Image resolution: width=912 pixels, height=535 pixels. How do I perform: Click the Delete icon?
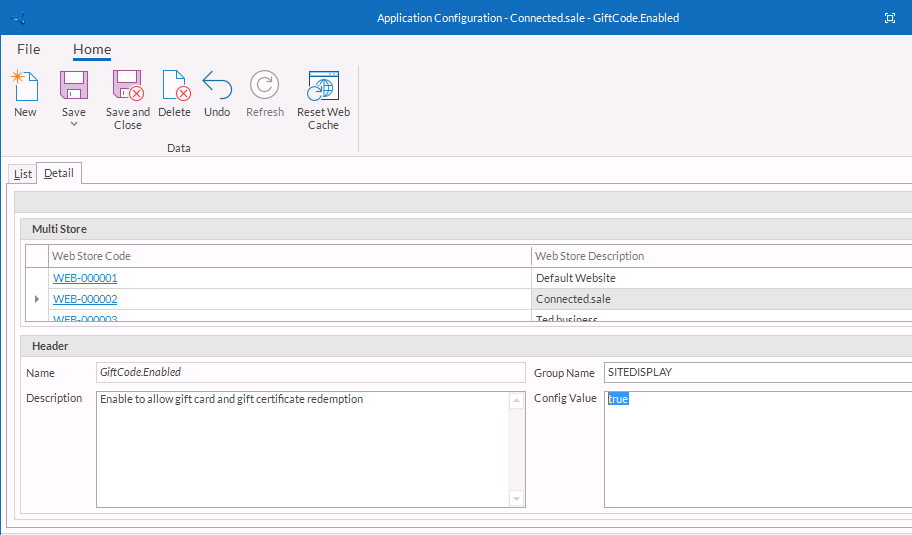click(x=175, y=85)
